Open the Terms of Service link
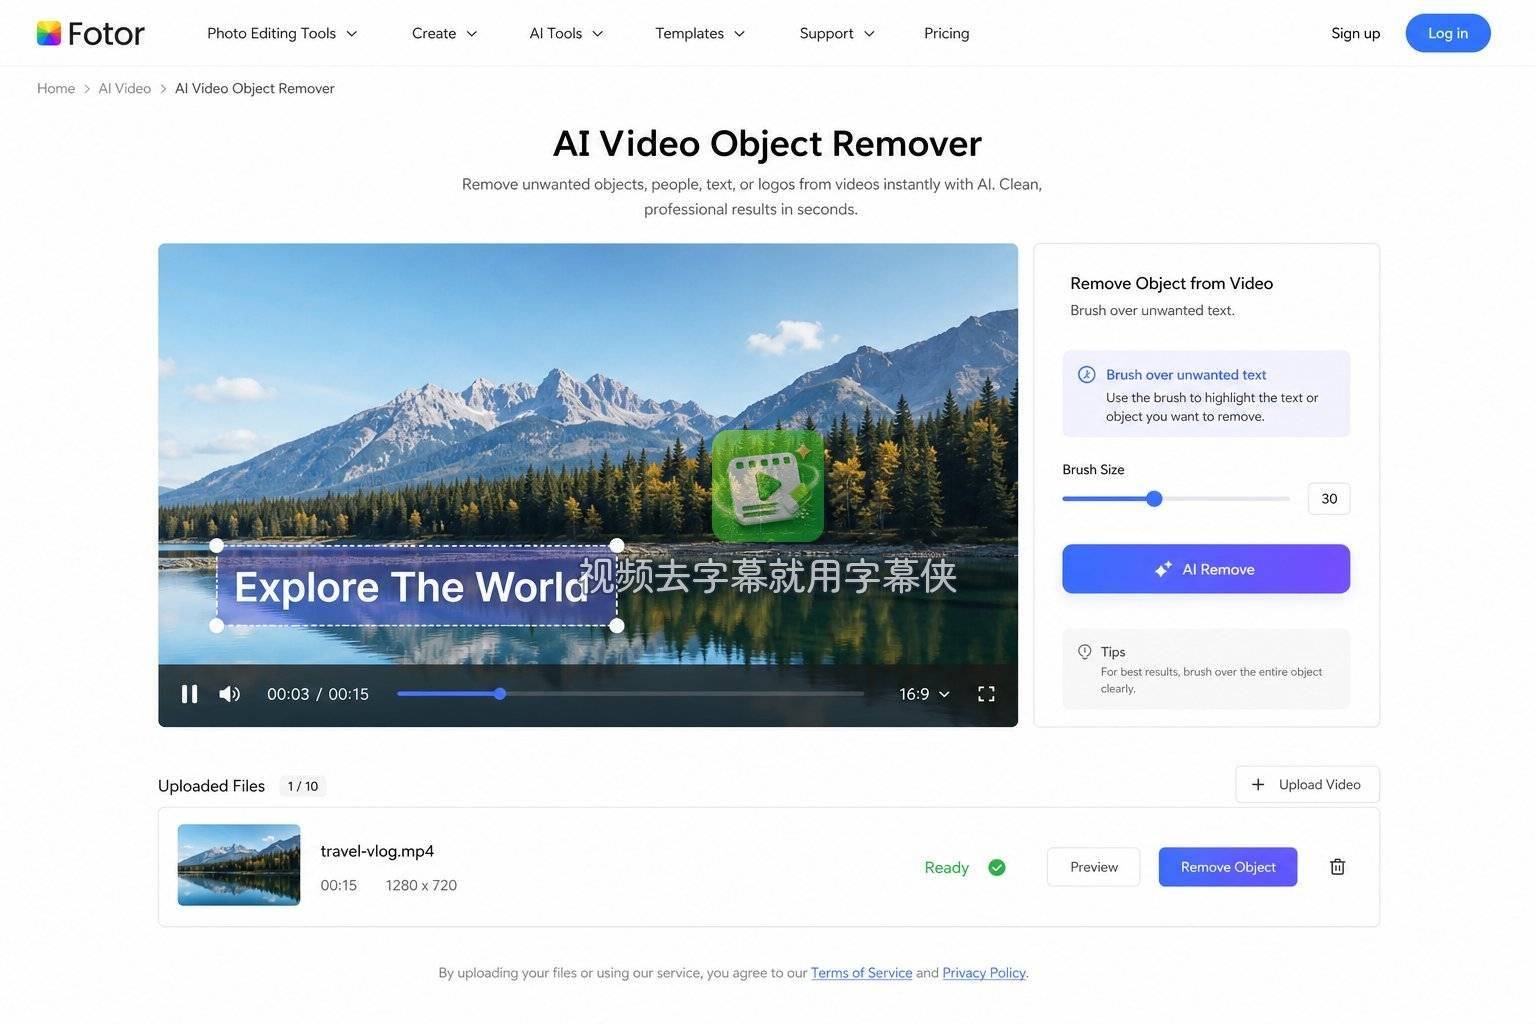 click(862, 973)
